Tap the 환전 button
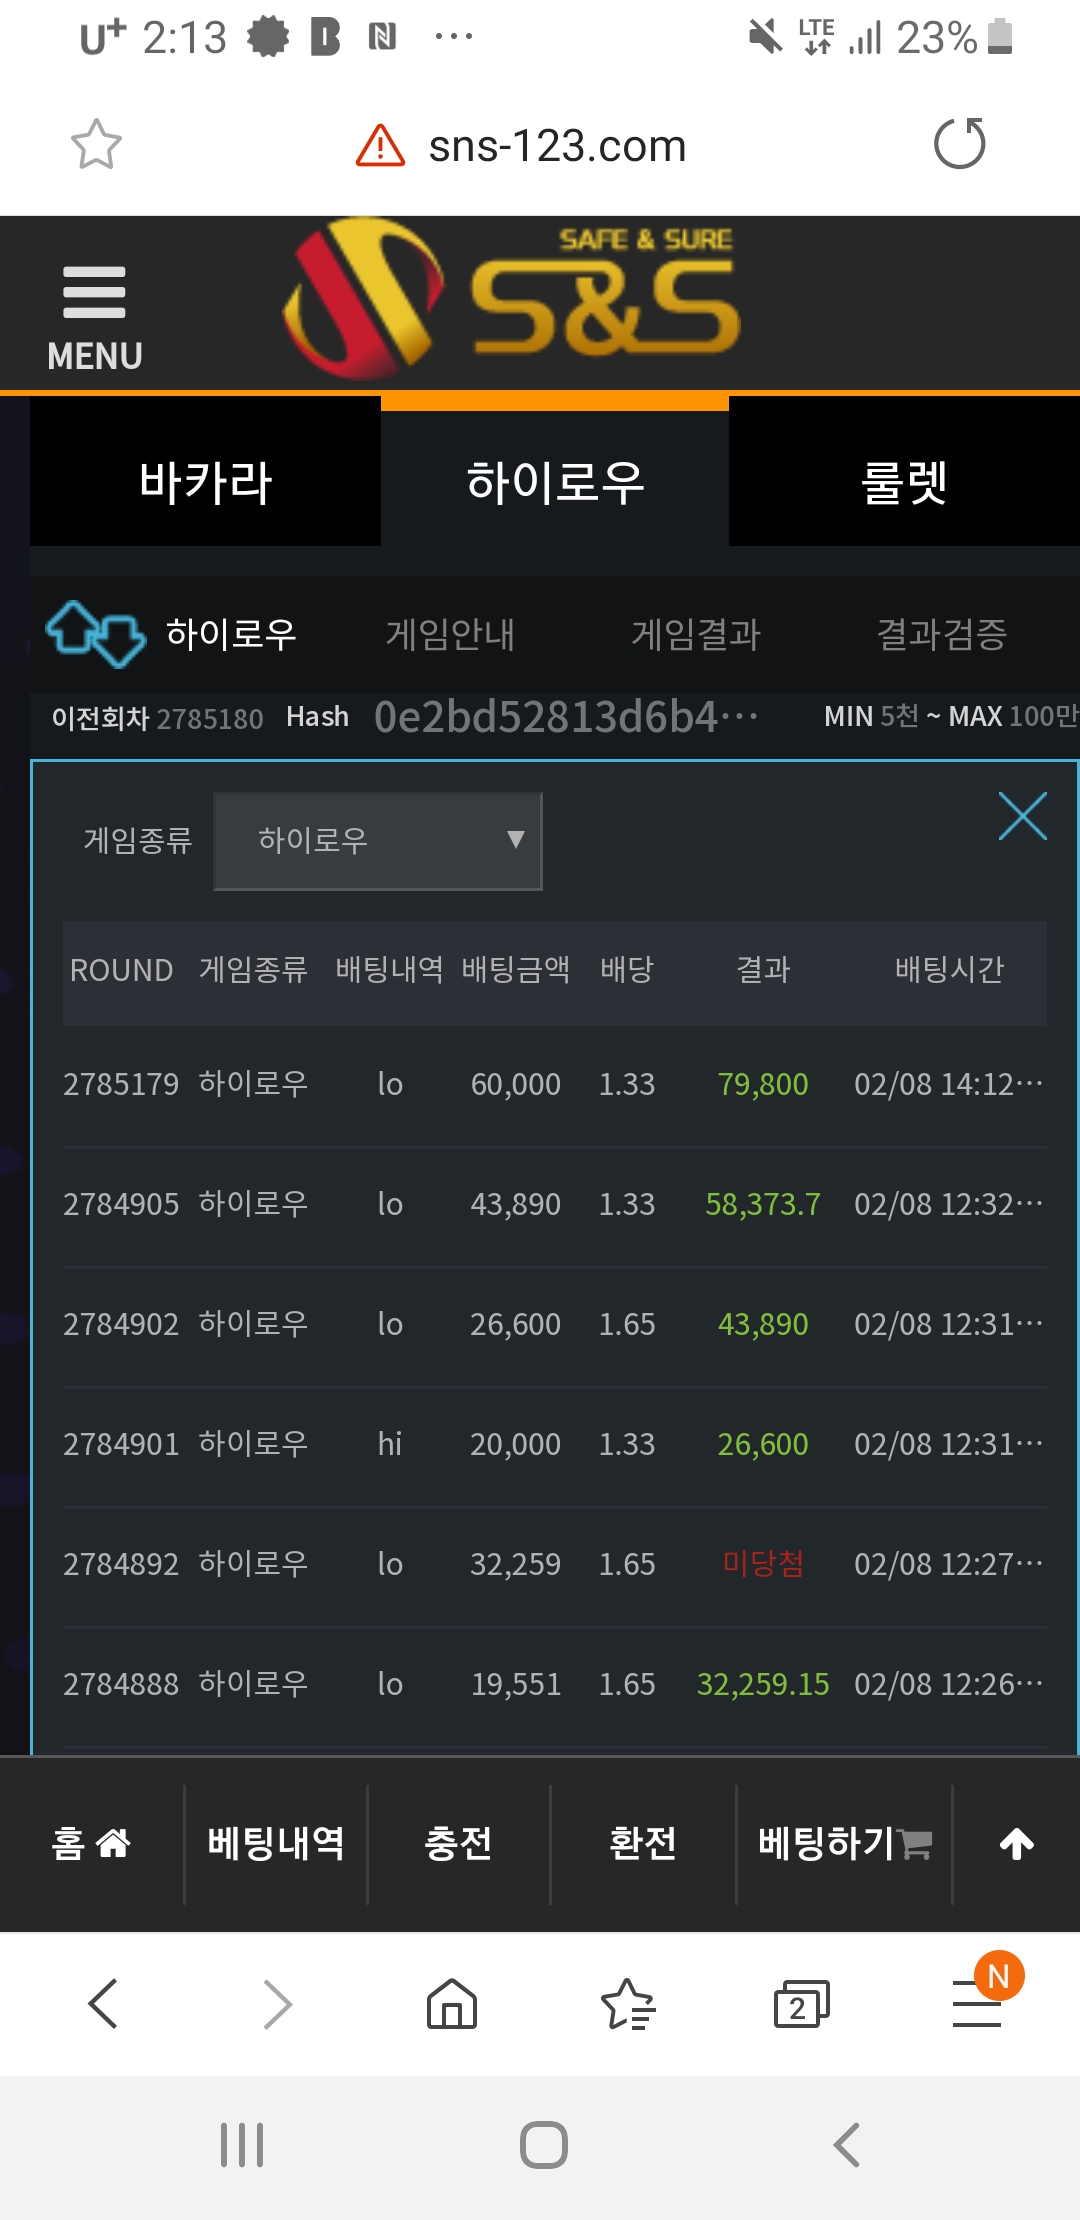Viewport: 1080px width, 2220px height. [643, 1844]
